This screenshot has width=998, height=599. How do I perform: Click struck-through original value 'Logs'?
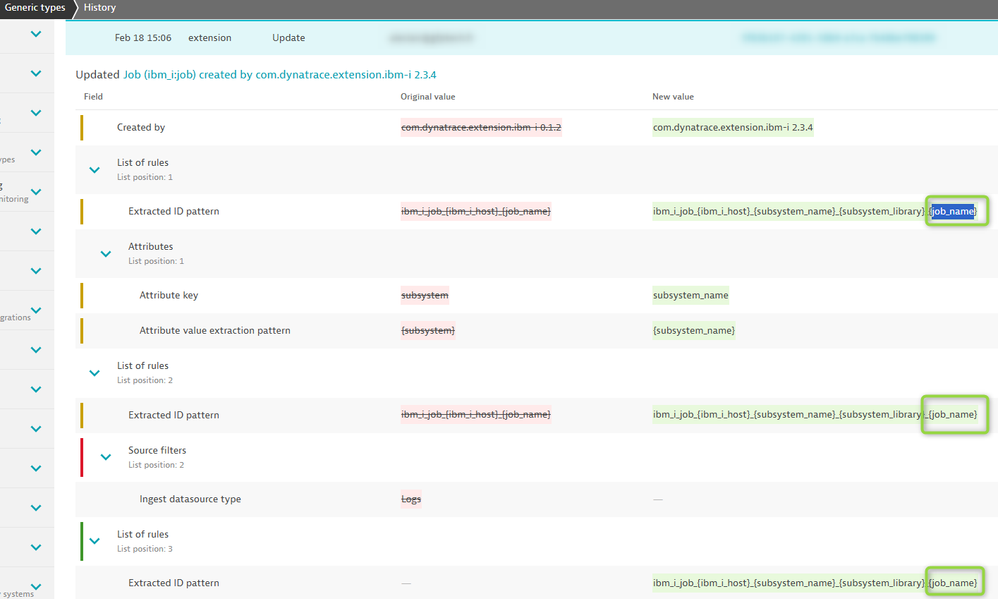pyautogui.click(x=411, y=499)
